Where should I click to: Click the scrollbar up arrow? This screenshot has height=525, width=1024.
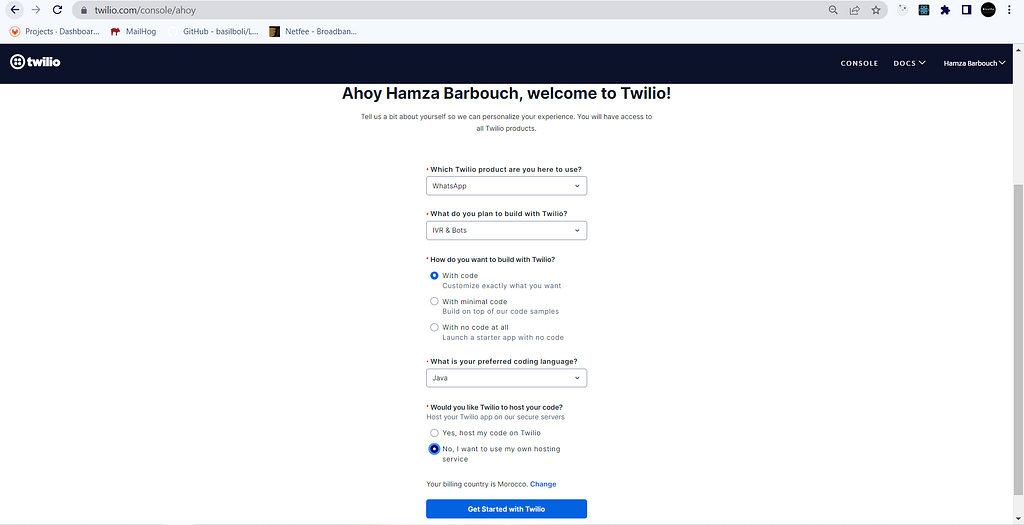pyautogui.click(x=1017, y=50)
